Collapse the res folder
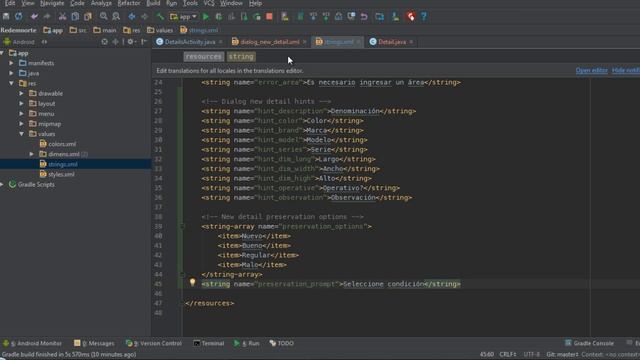This screenshot has height=360, width=640. click(11, 83)
